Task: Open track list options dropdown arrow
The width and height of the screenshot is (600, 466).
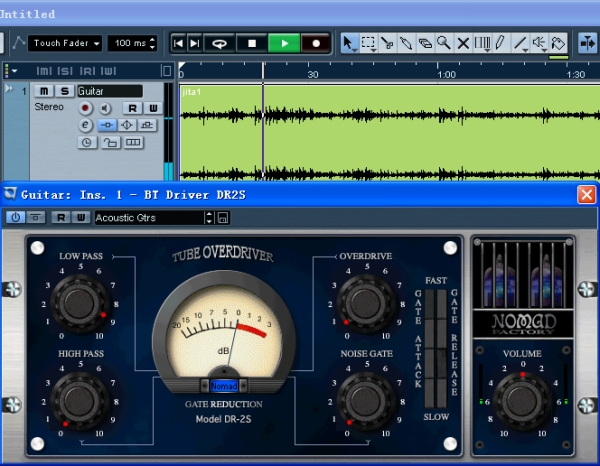Action: pyautogui.click(x=14, y=71)
